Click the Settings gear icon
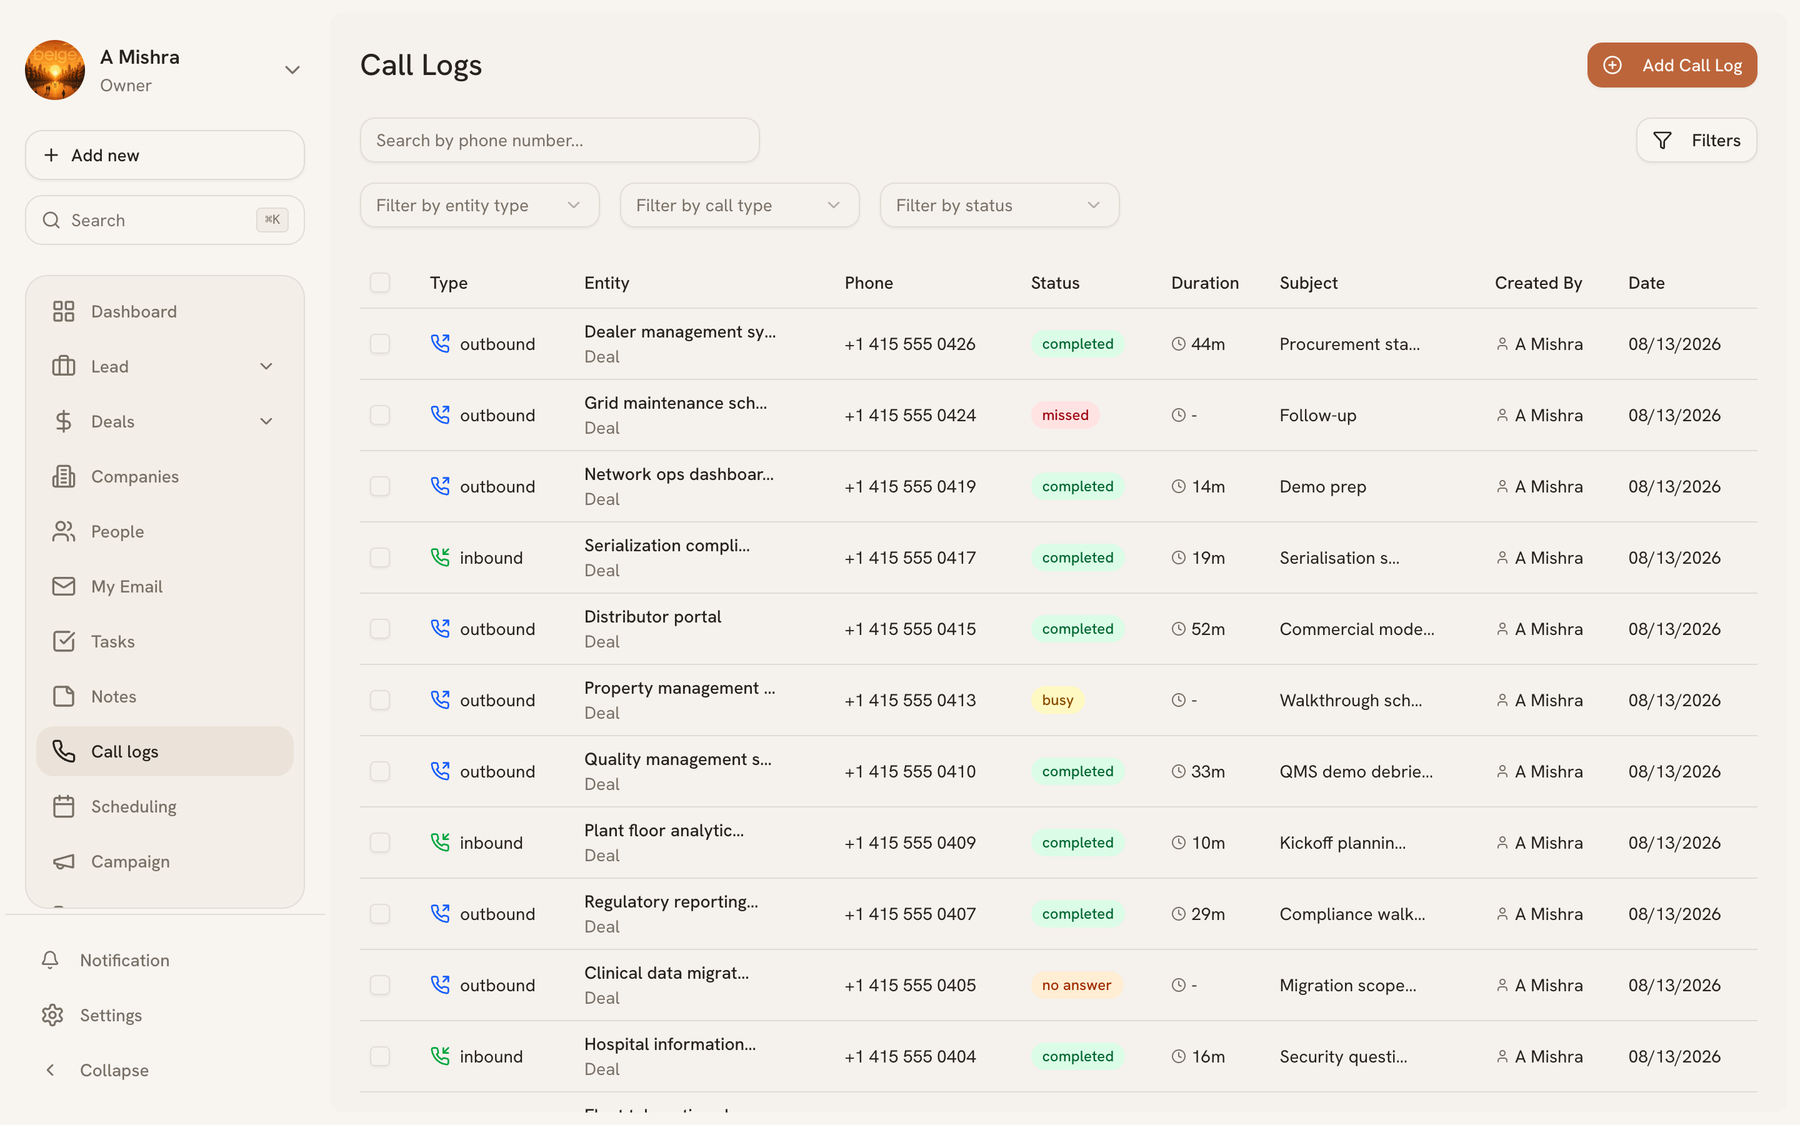 tap(52, 1015)
